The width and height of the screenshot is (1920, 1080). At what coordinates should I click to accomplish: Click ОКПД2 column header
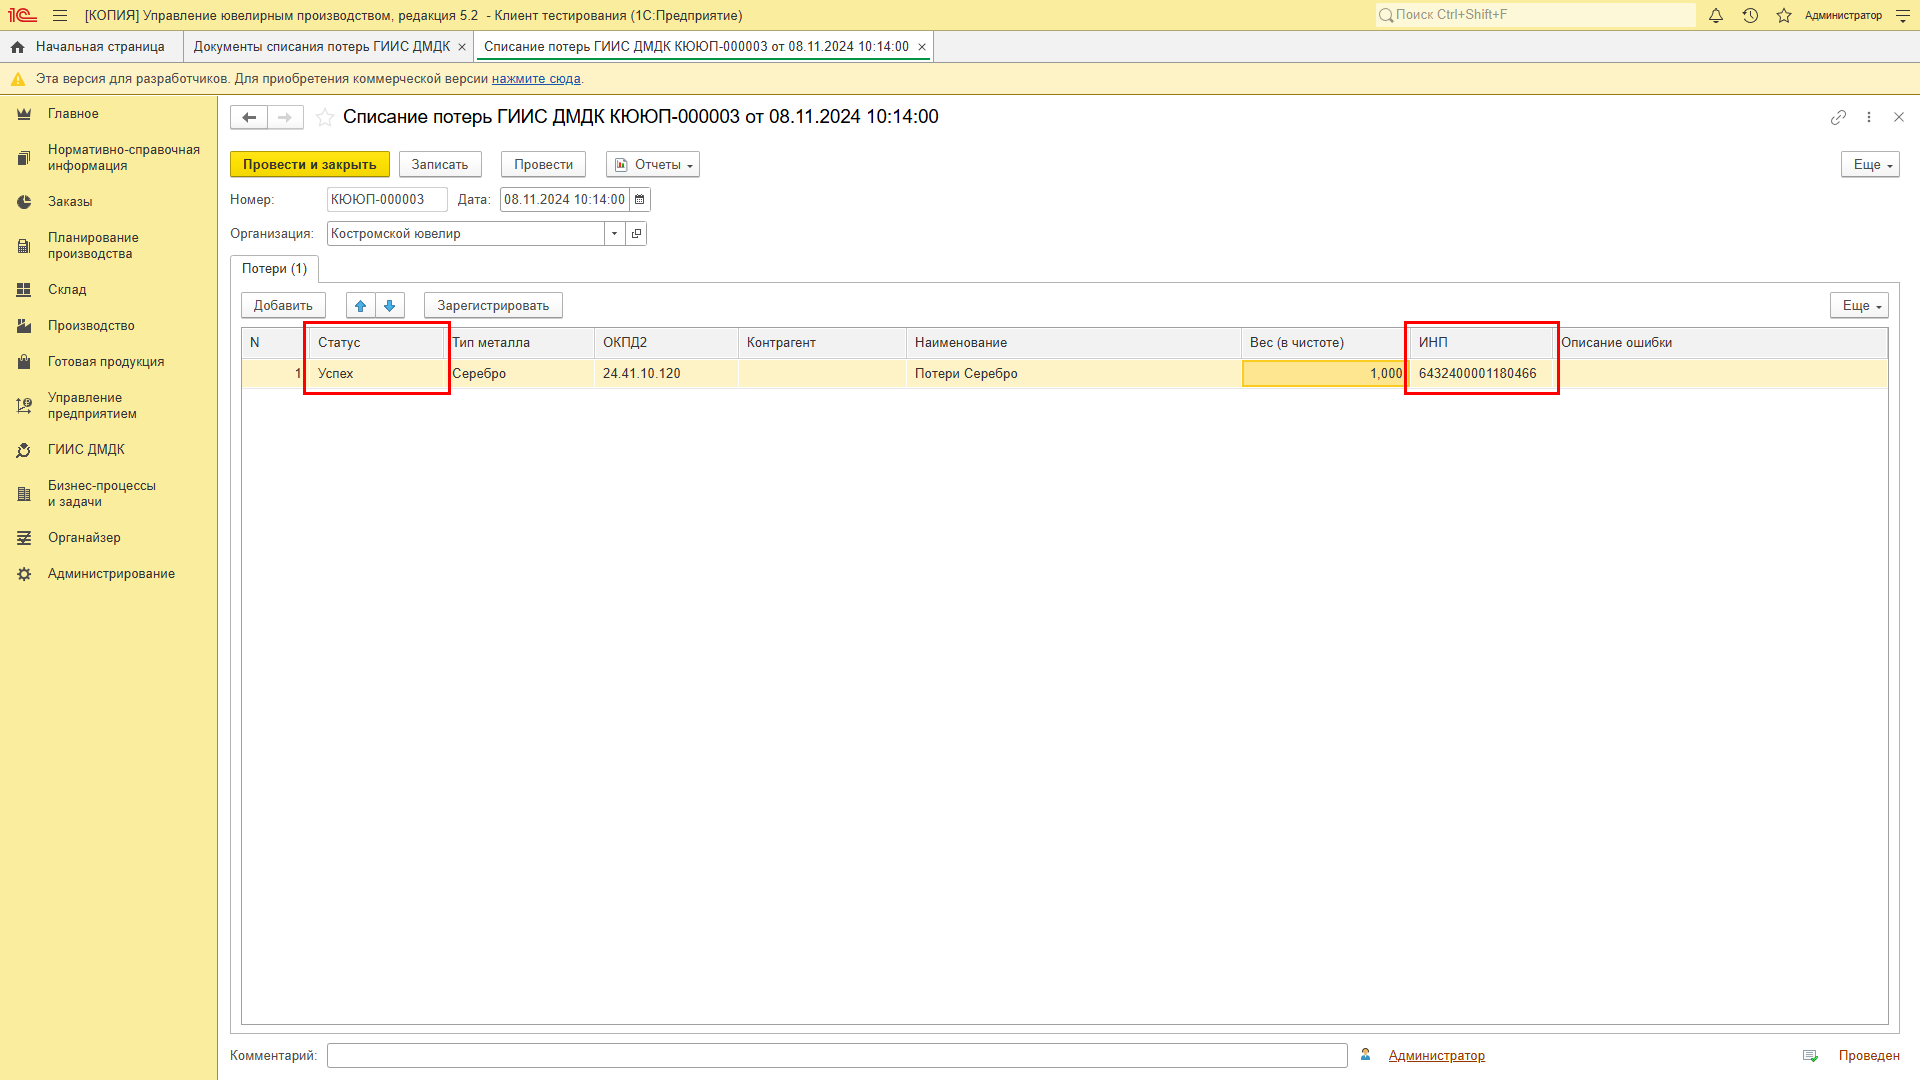pyautogui.click(x=666, y=343)
